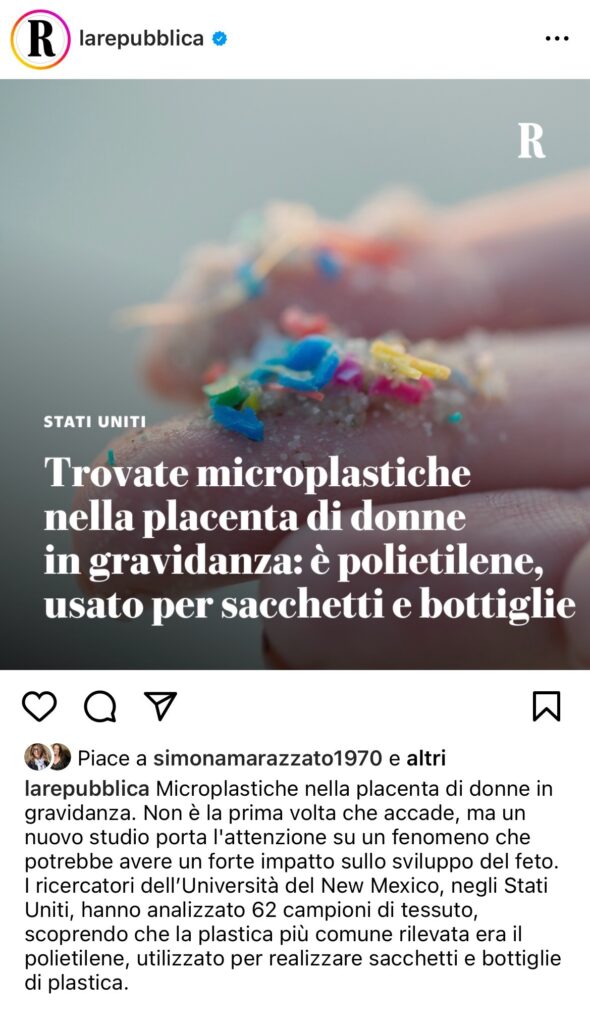Viewport: 590px width, 1024px height.
Task: Tap "Piace a" likes line
Action: click(235, 758)
